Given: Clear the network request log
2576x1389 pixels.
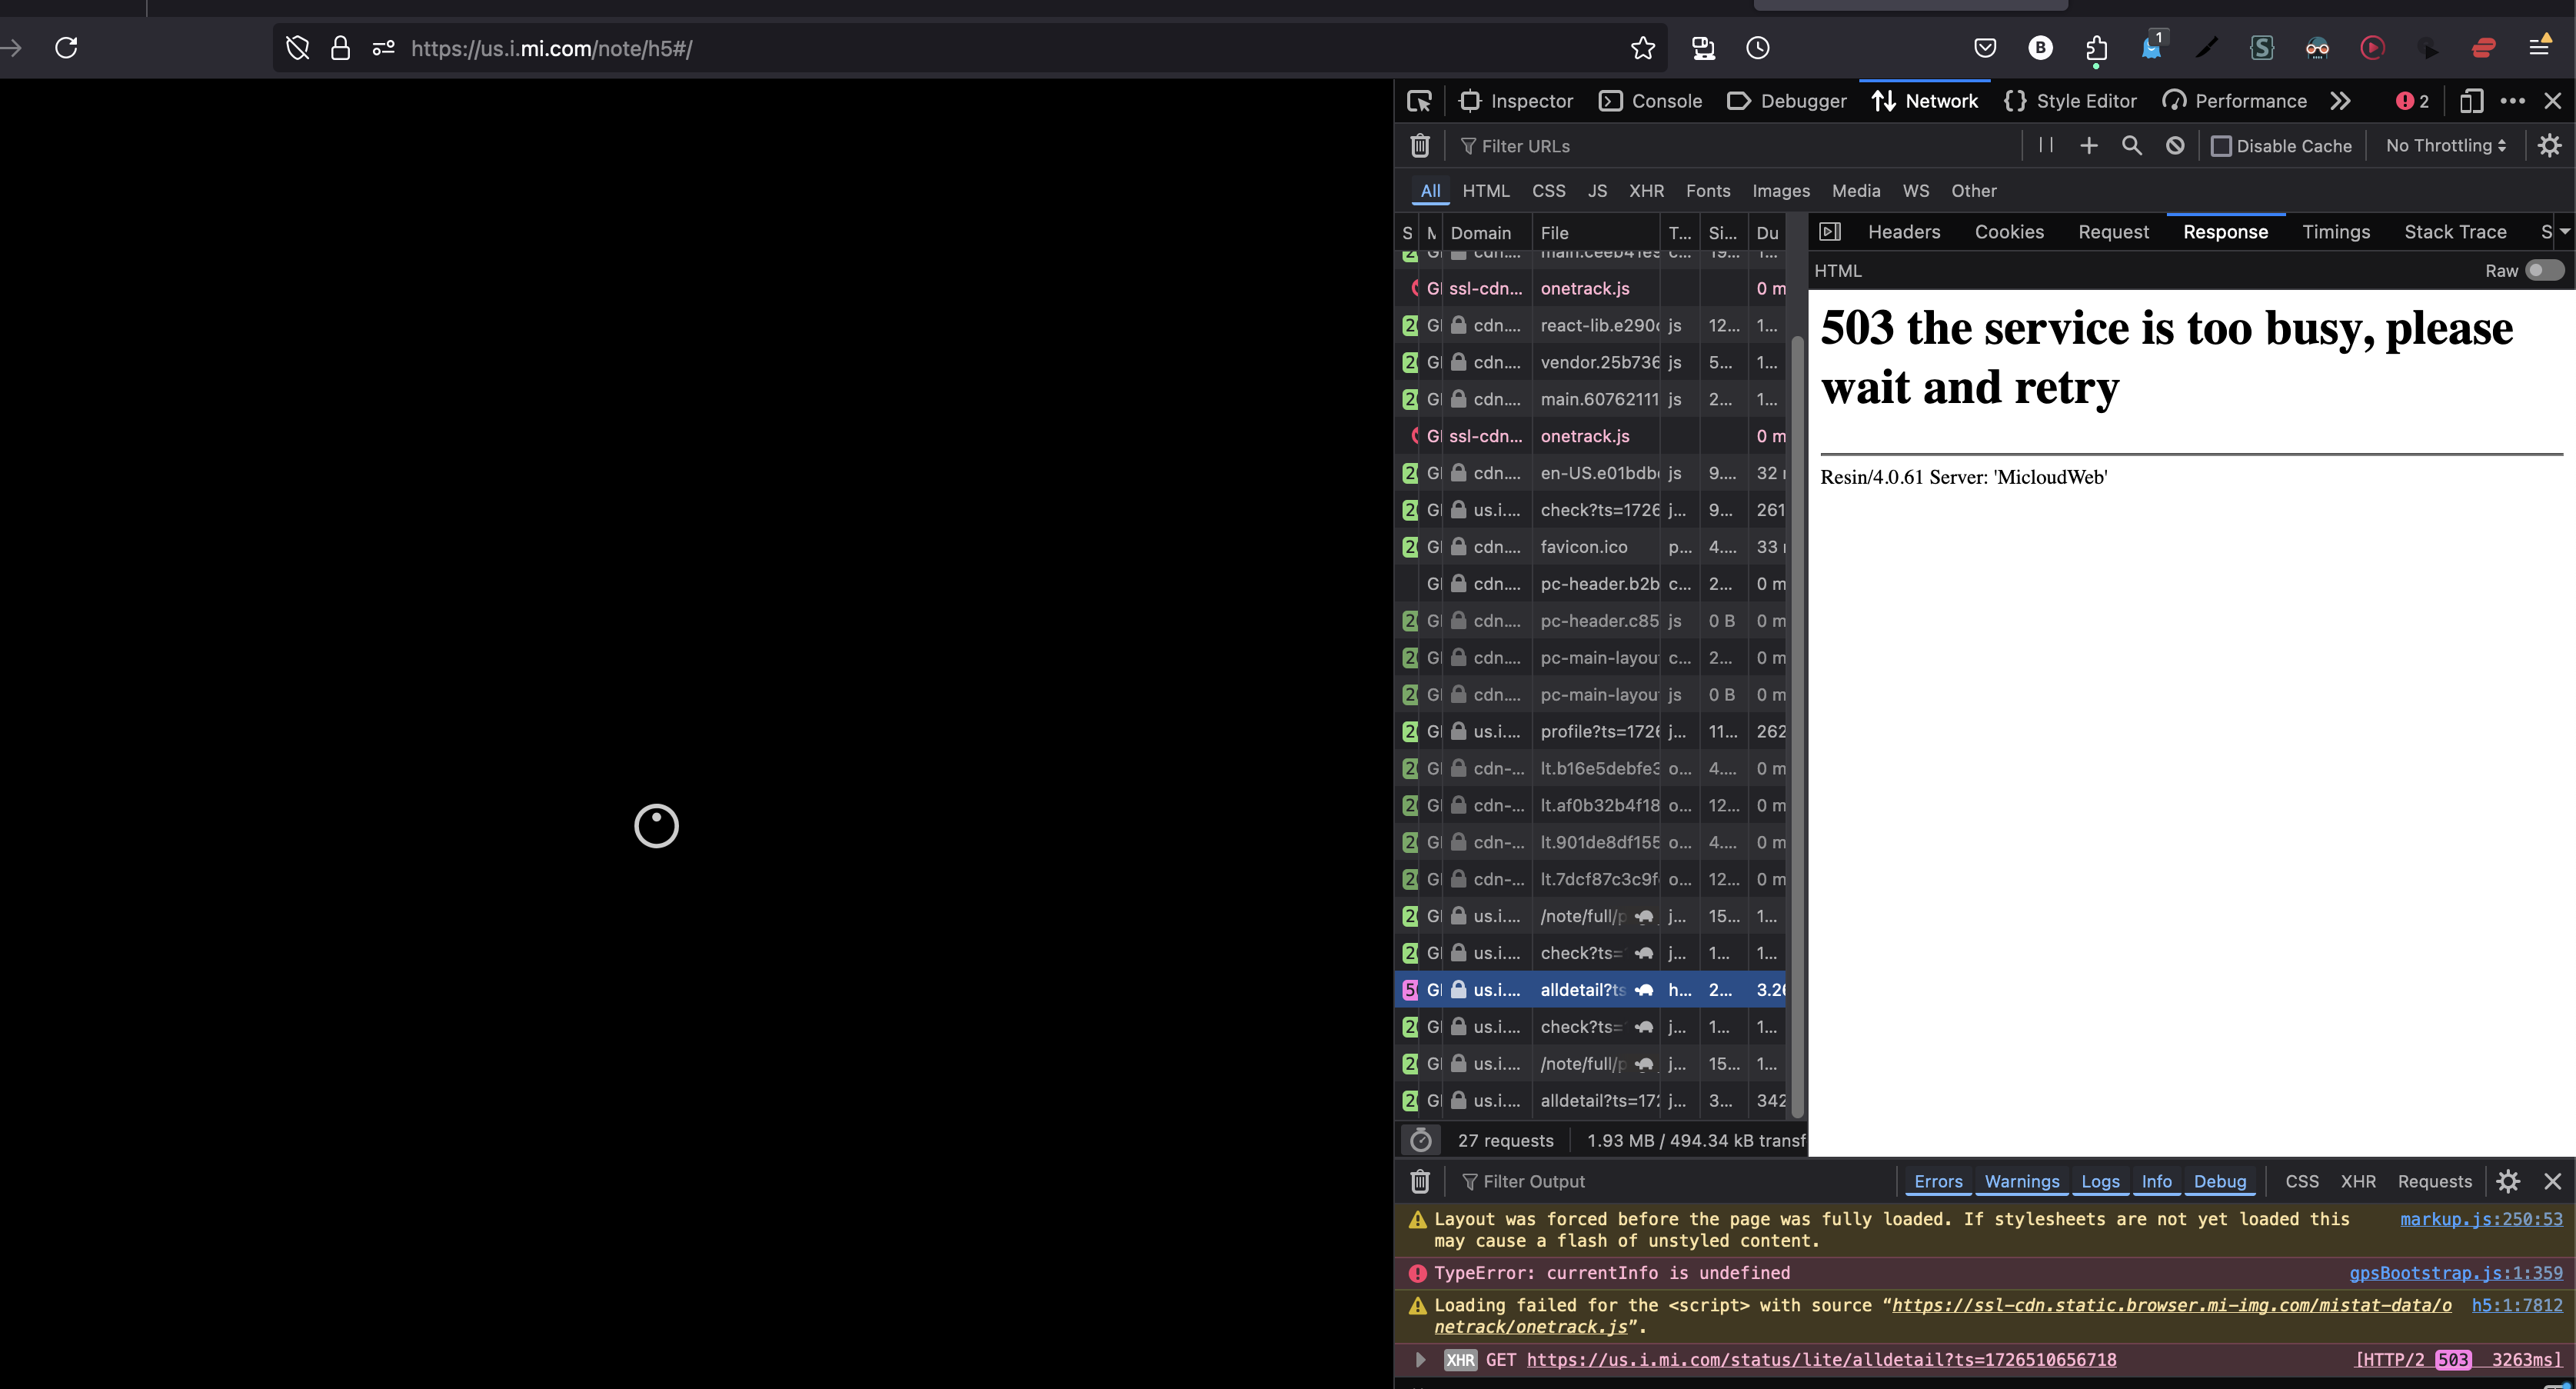Looking at the screenshot, I should point(1419,146).
